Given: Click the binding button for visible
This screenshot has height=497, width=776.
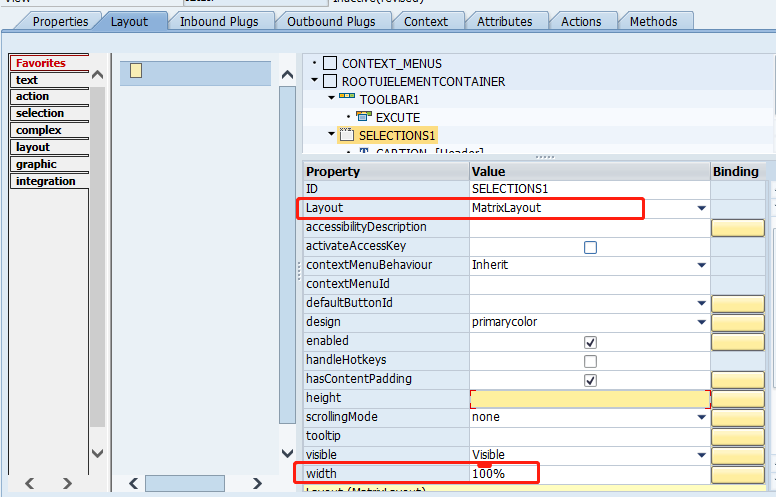Looking at the screenshot, I should click(x=738, y=455).
